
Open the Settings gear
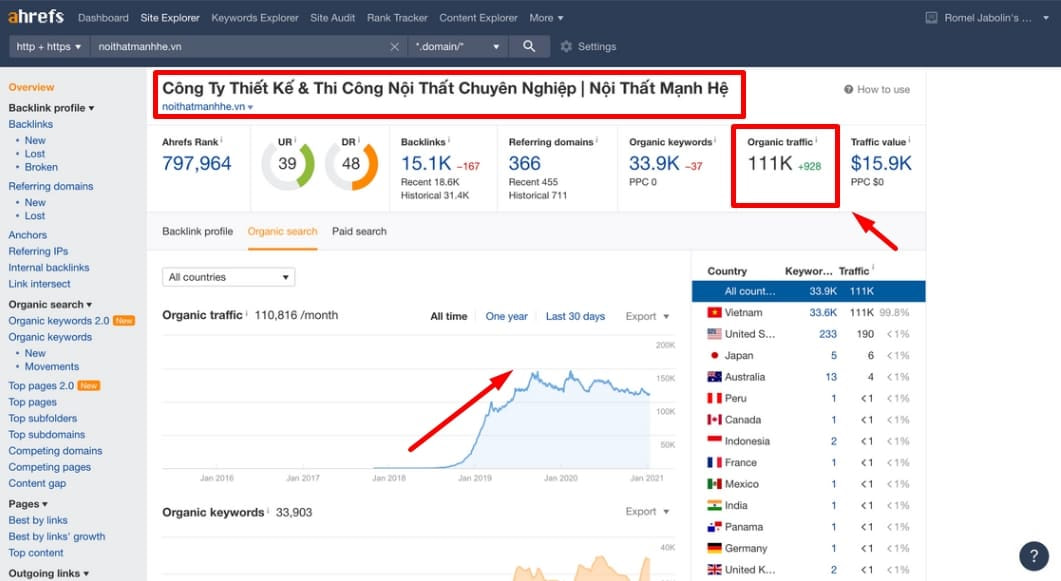click(566, 47)
